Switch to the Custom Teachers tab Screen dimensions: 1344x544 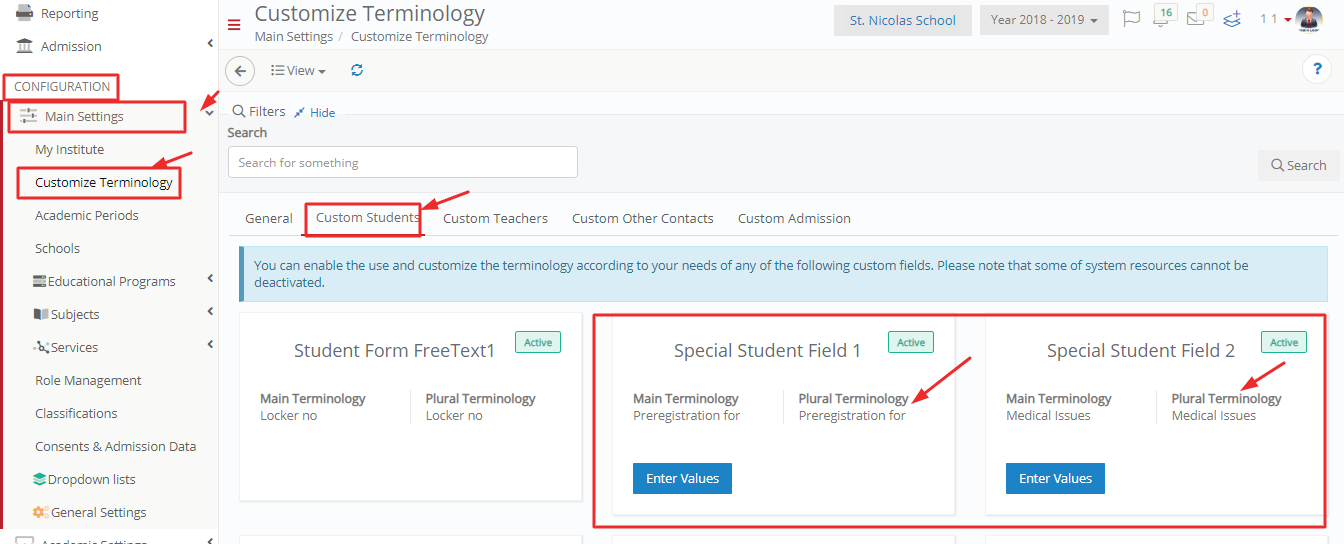pos(495,218)
